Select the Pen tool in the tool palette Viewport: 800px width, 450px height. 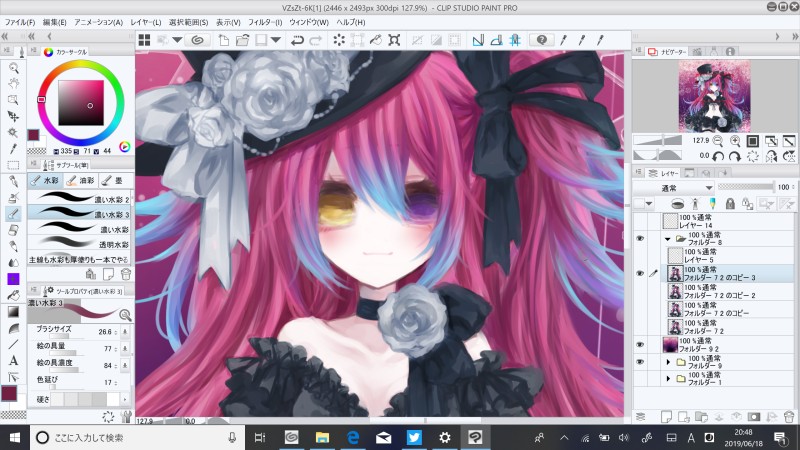(14, 181)
